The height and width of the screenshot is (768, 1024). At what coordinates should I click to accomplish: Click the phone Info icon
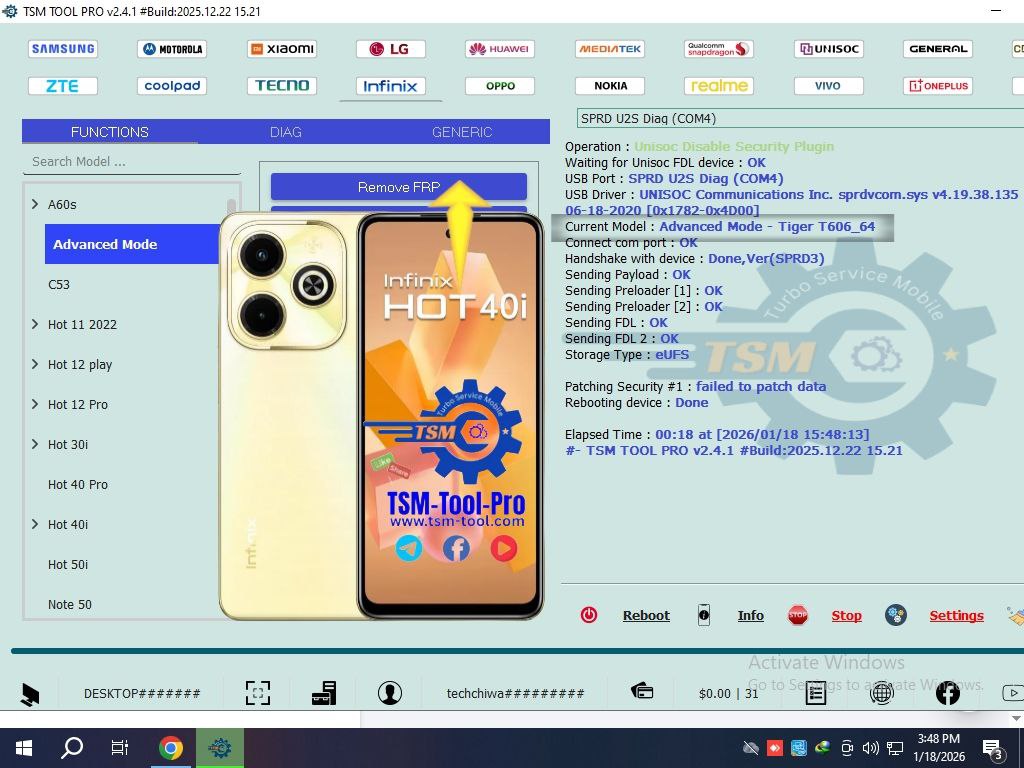(x=703, y=615)
